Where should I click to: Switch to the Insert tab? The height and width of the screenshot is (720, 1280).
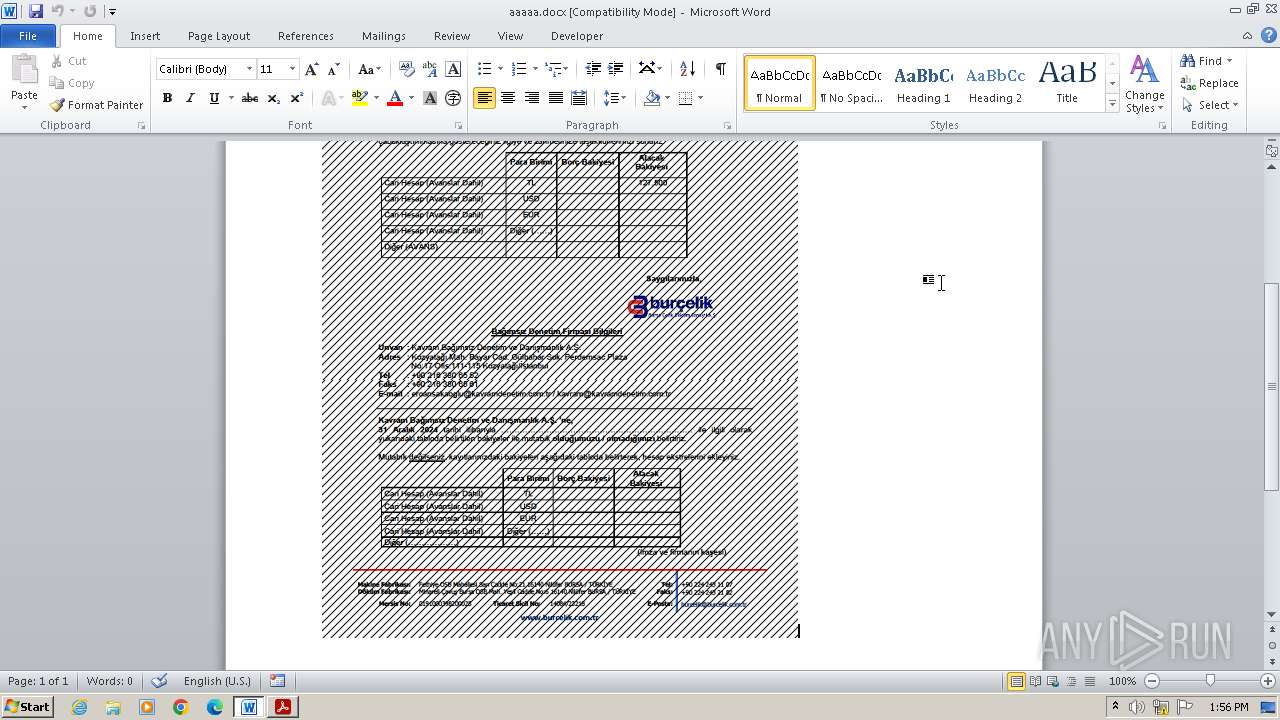[x=145, y=36]
